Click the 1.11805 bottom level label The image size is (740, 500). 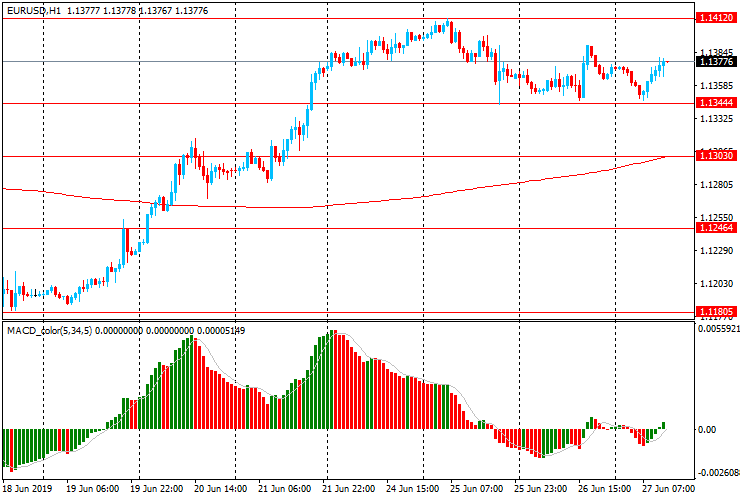click(716, 312)
